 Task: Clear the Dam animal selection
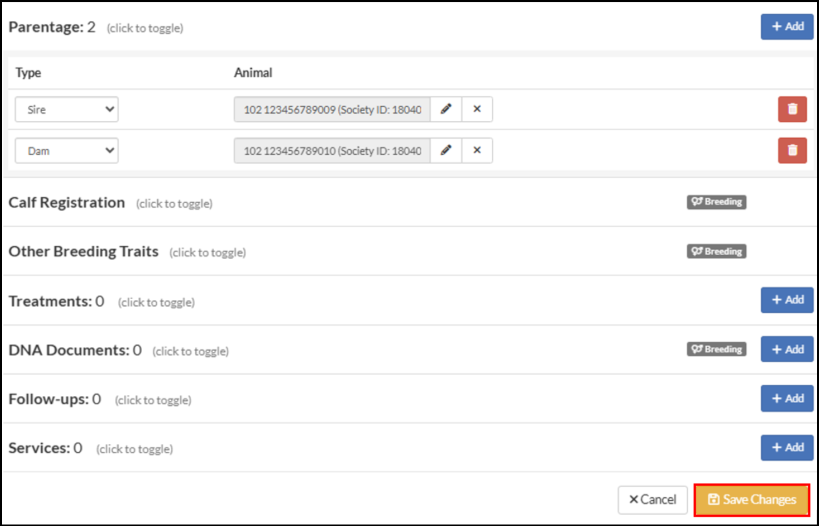pyautogui.click(x=477, y=150)
